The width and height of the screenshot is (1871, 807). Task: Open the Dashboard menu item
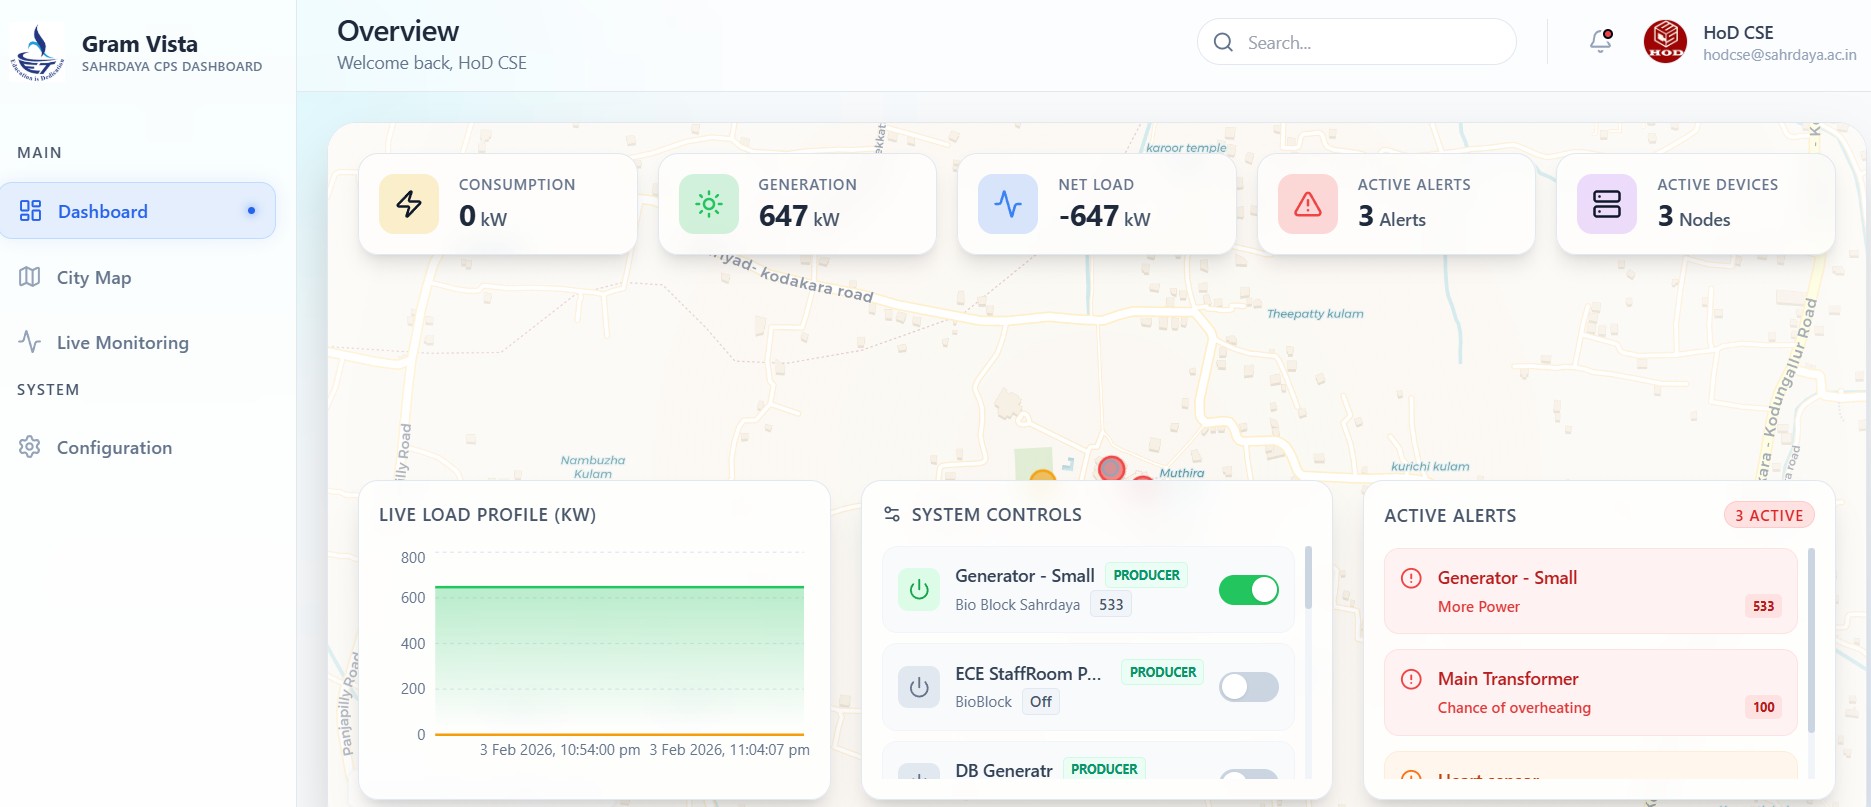pyautogui.click(x=138, y=211)
